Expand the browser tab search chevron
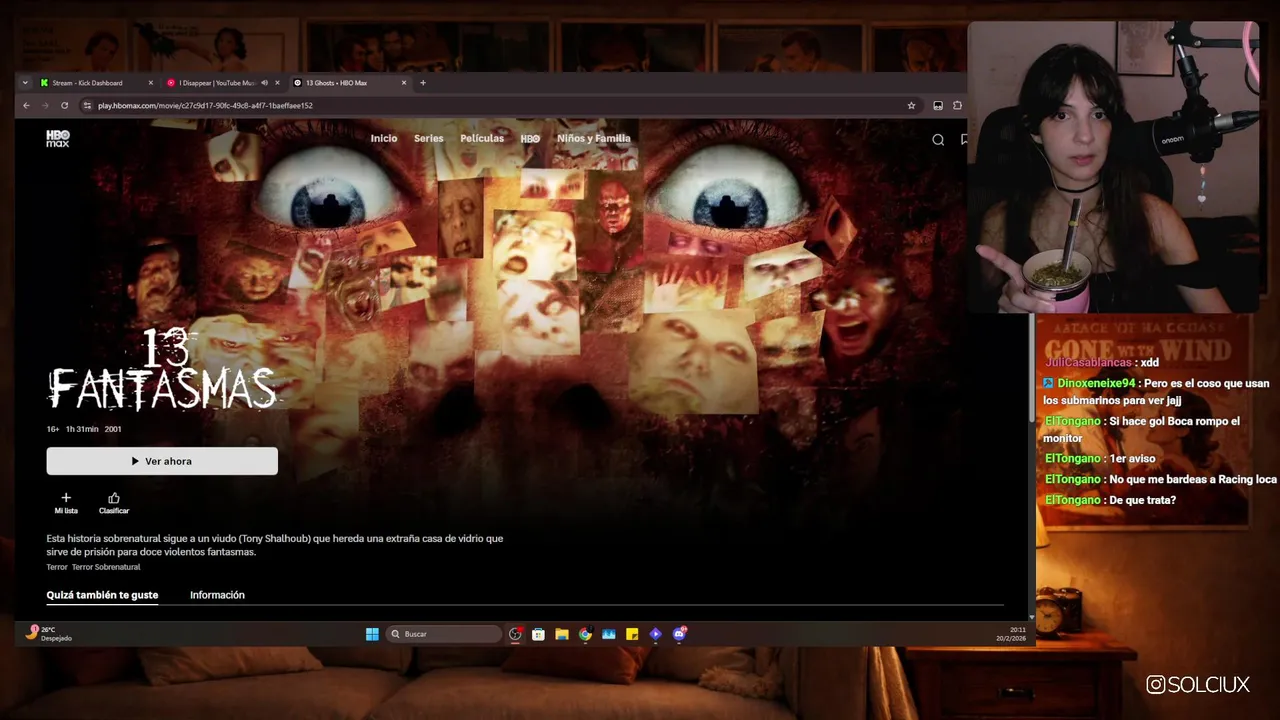The image size is (1280, 720). [x=25, y=83]
